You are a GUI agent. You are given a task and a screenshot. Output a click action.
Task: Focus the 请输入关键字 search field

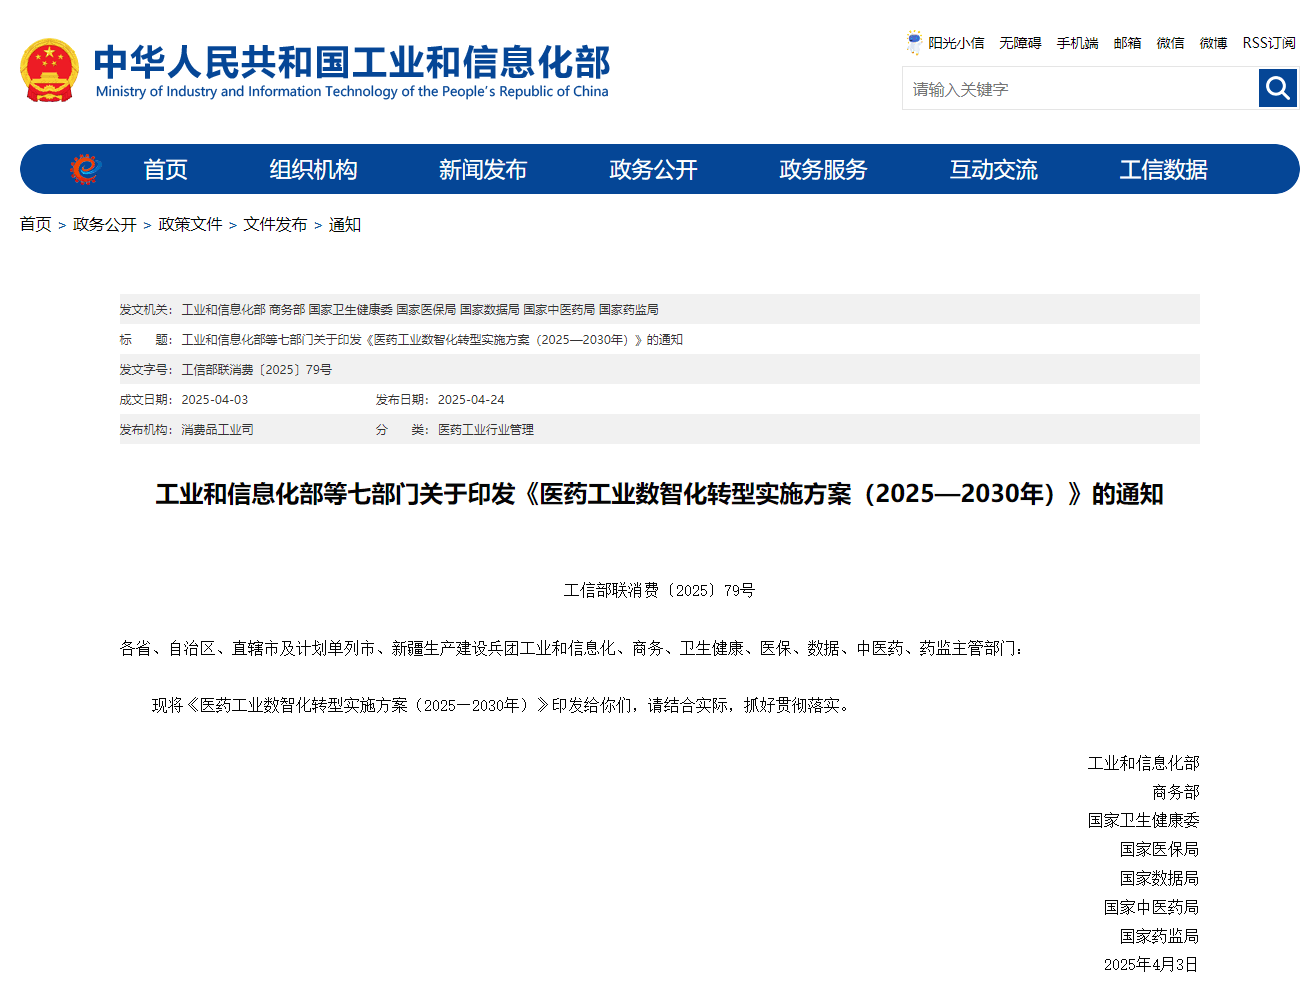tap(1080, 89)
